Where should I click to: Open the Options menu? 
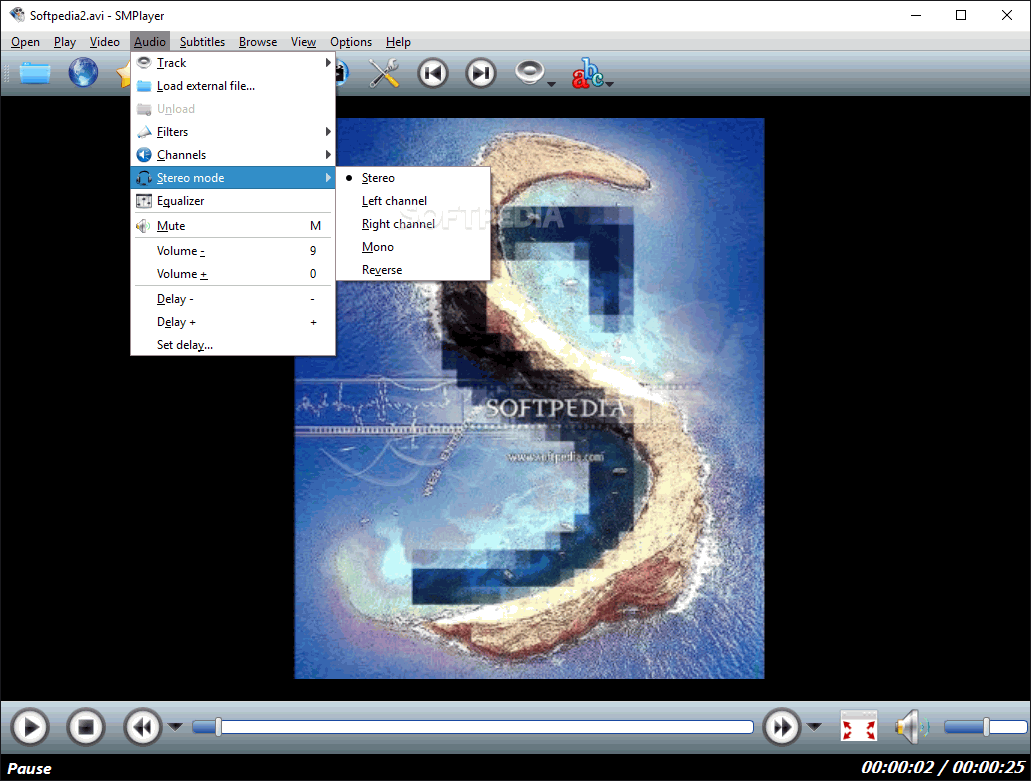[350, 42]
